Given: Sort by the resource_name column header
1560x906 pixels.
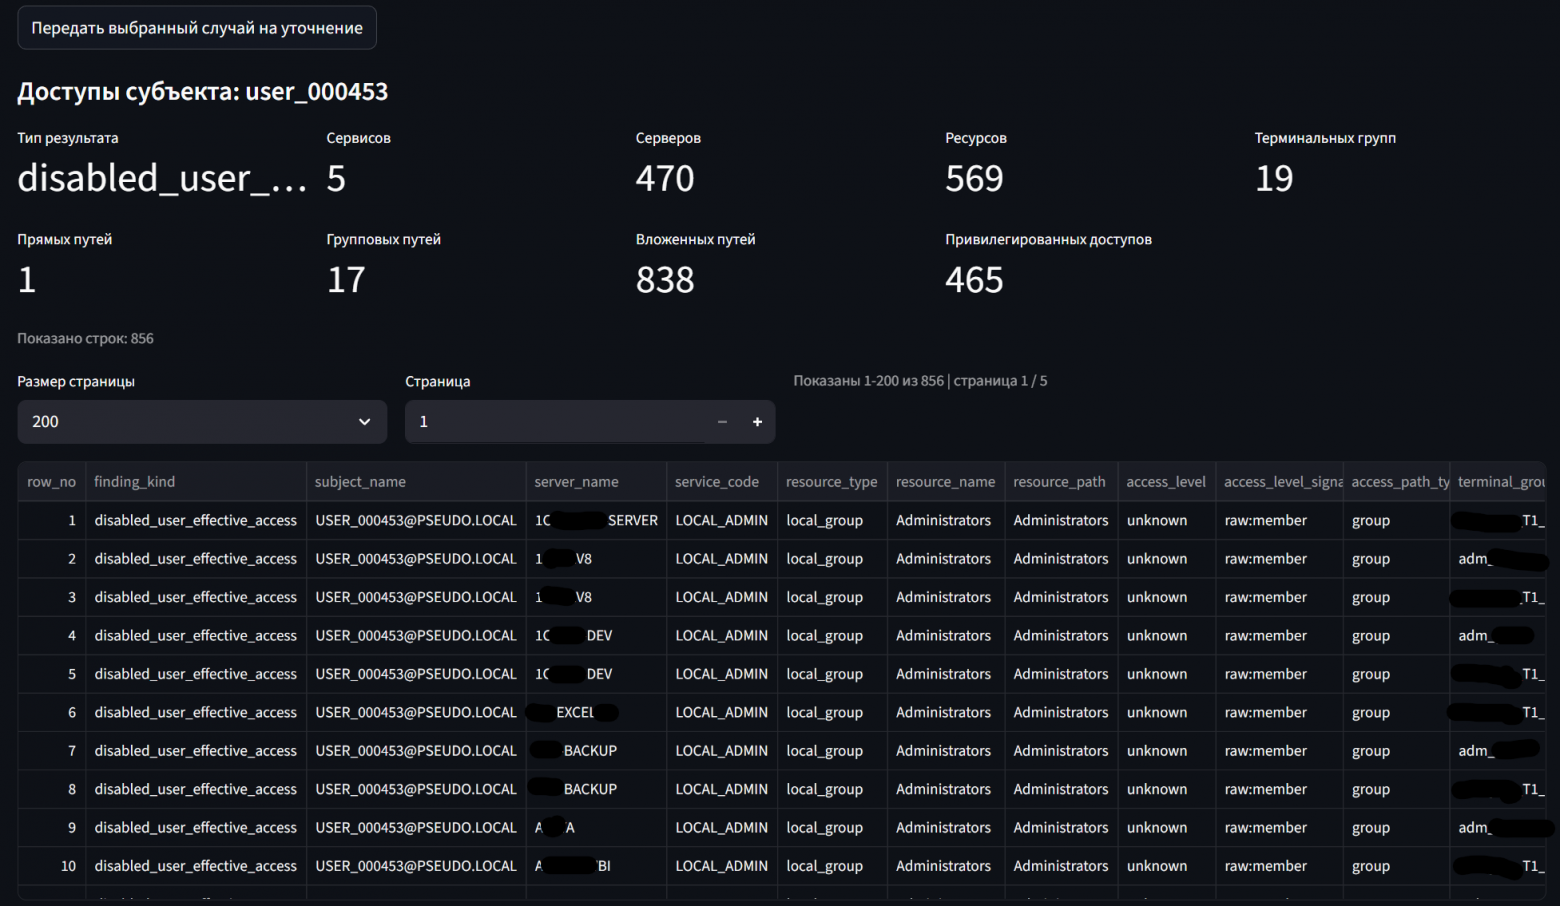Looking at the screenshot, I should tap(946, 482).
